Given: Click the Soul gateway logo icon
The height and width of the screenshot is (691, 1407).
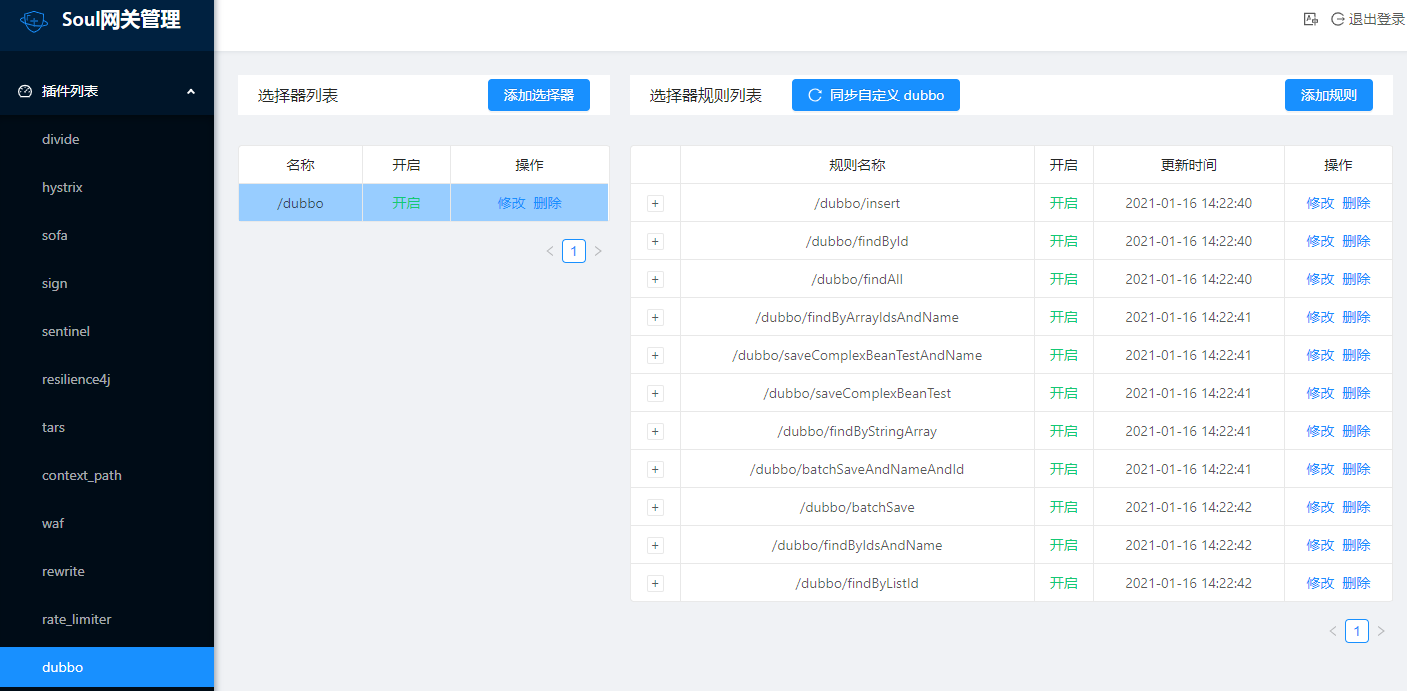Looking at the screenshot, I should [x=34, y=20].
